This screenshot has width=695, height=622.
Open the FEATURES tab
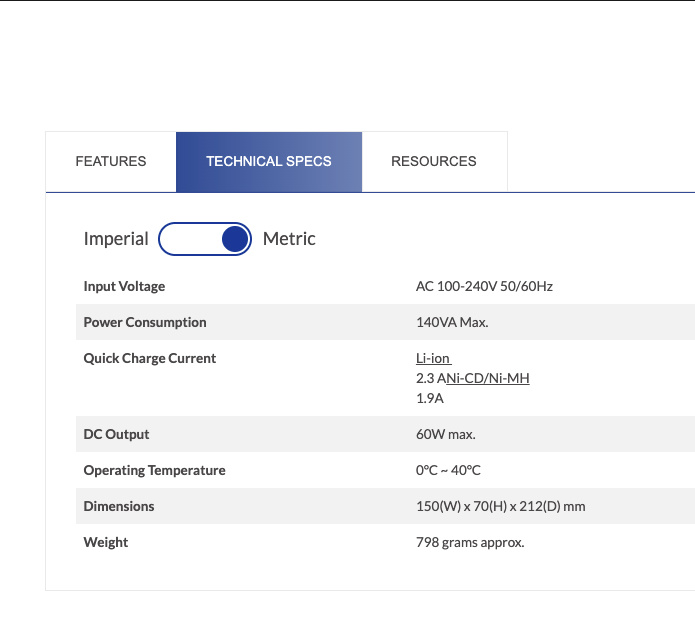[111, 162]
